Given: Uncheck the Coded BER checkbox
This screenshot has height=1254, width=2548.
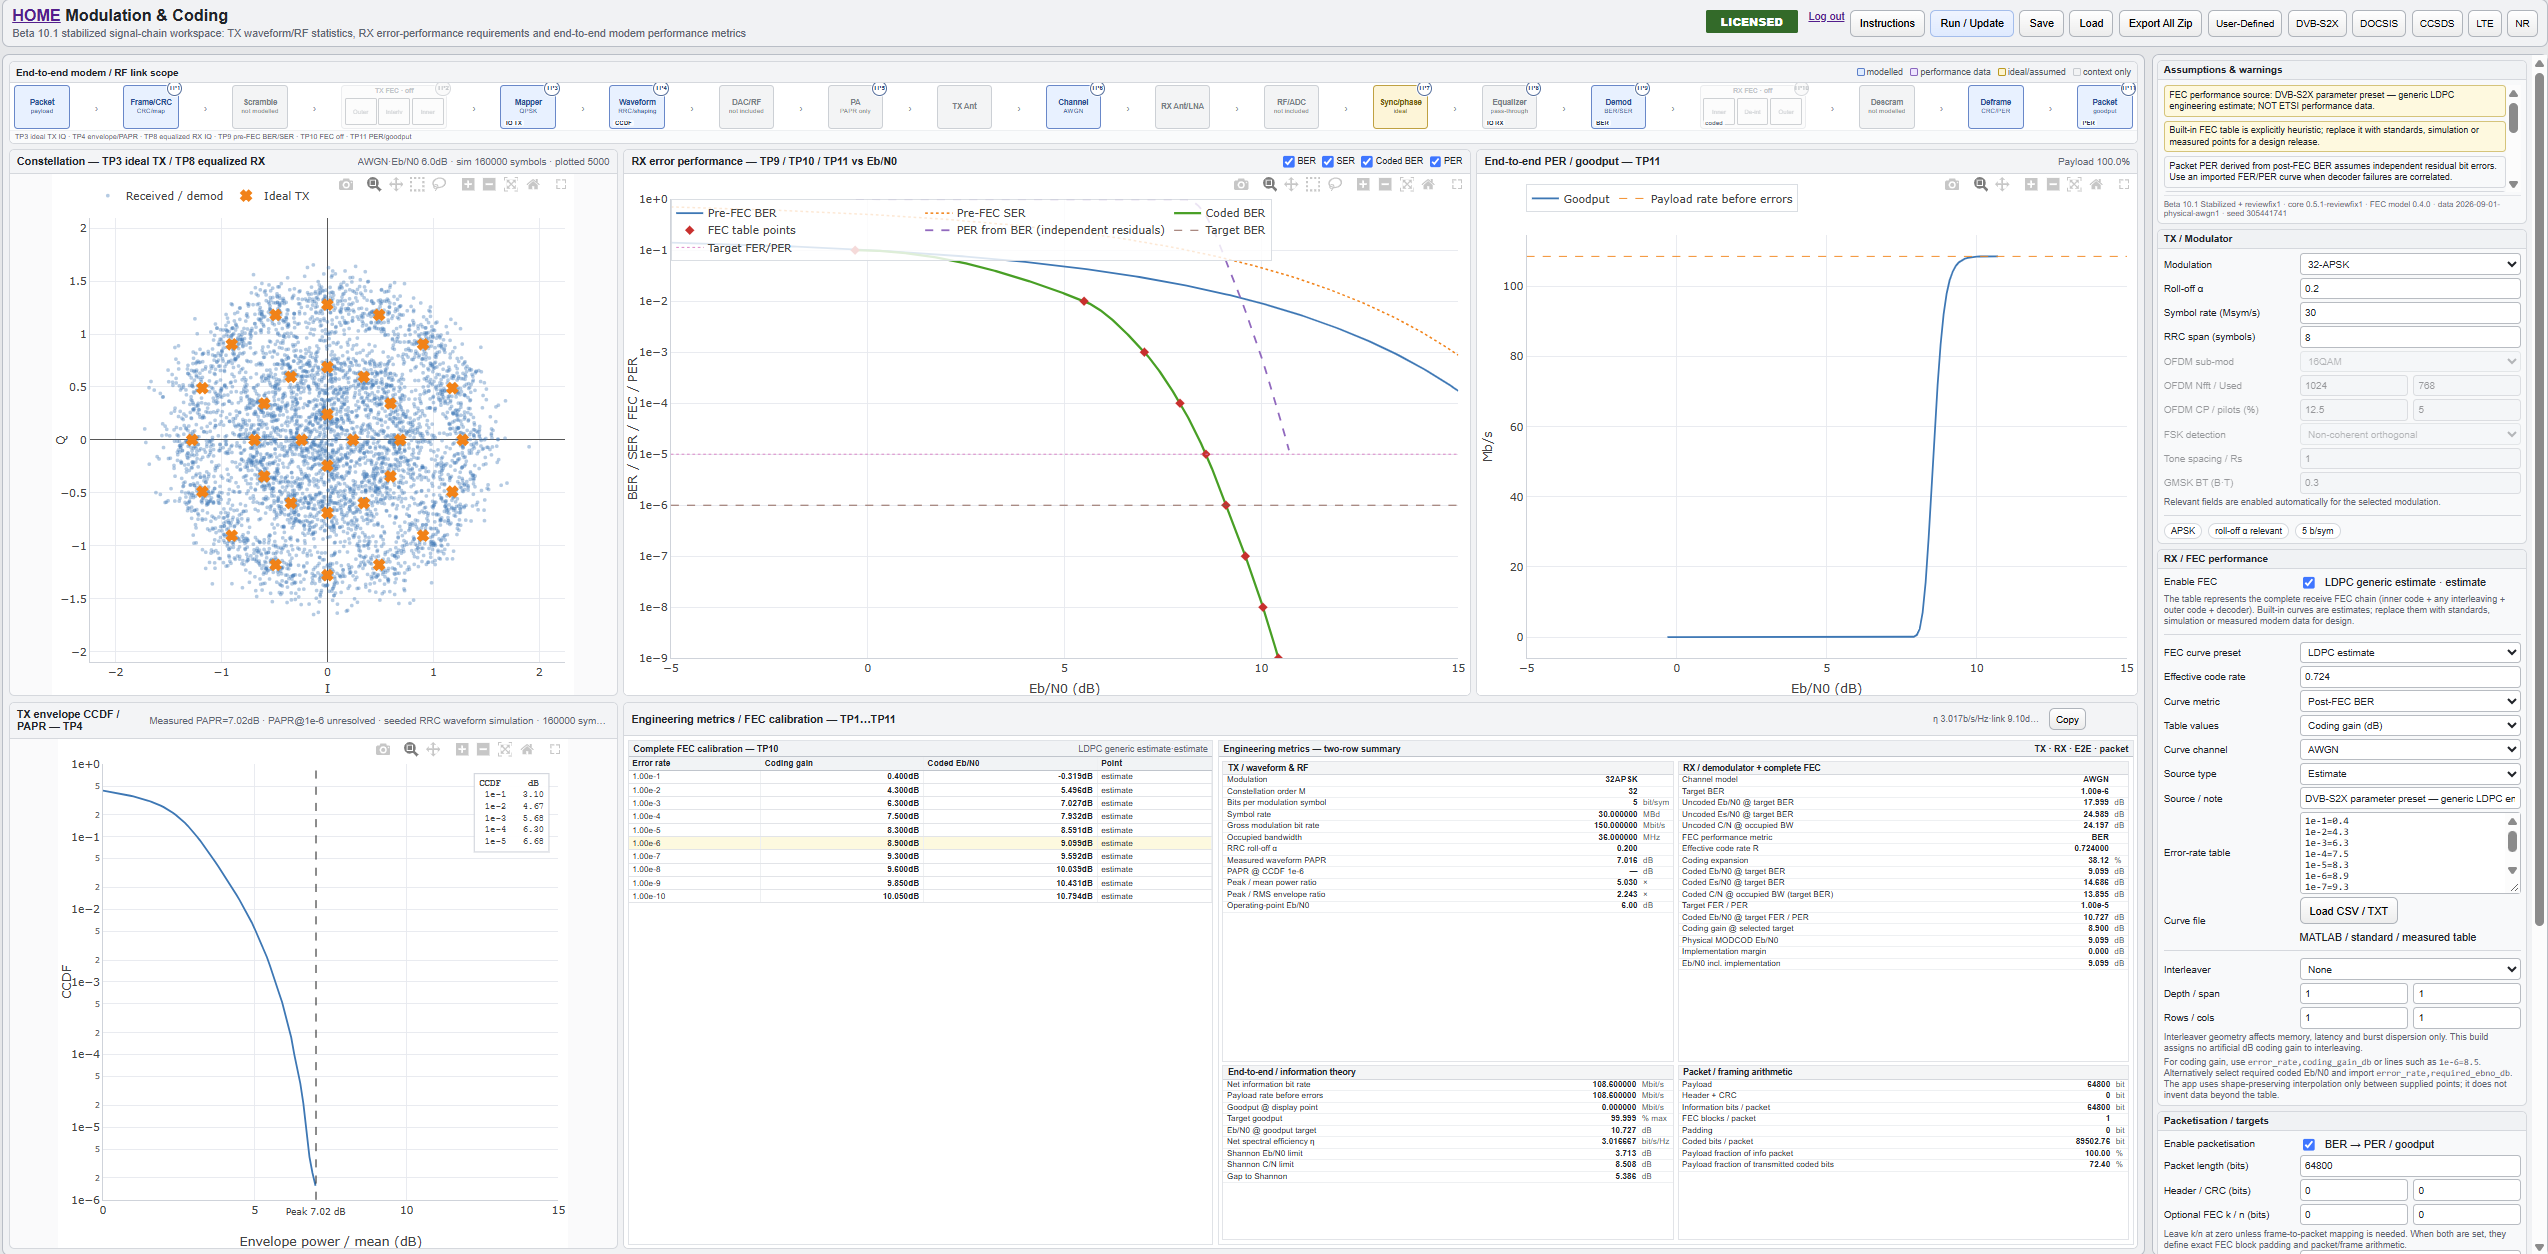Looking at the screenshot, I should coord(1367,161).
